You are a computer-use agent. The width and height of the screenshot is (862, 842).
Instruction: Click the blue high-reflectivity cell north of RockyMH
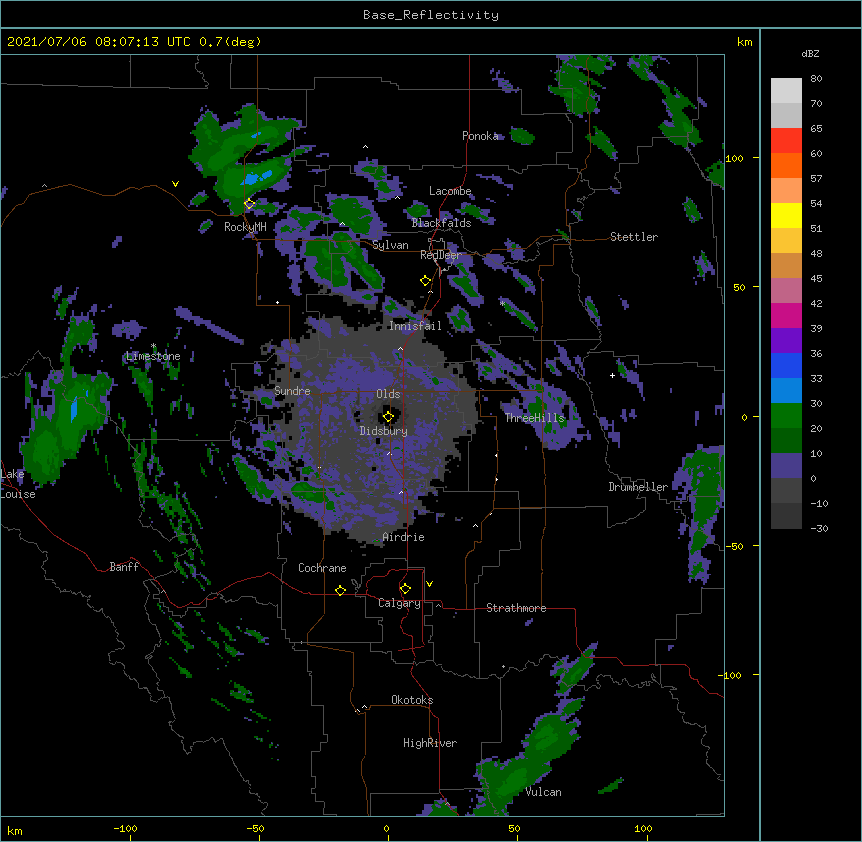257,177
